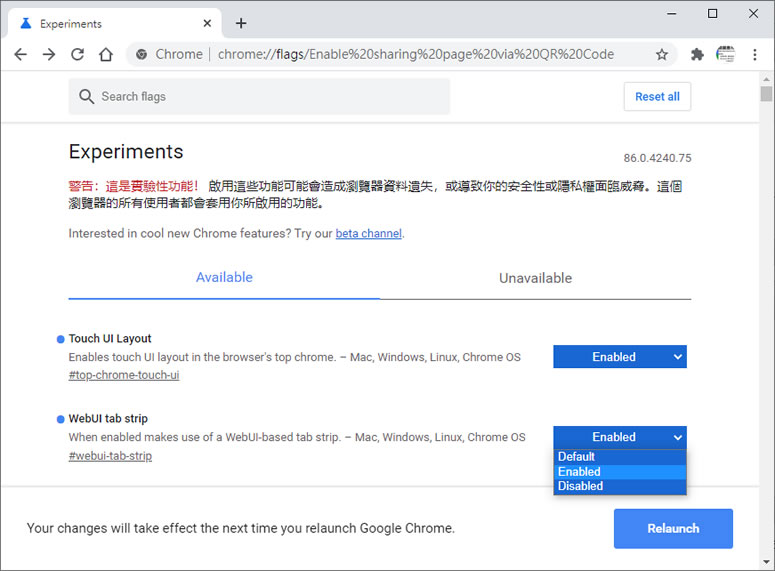Focus the Search flags input field
Viewport: 775px width, 571px height.
coord(259,96)
